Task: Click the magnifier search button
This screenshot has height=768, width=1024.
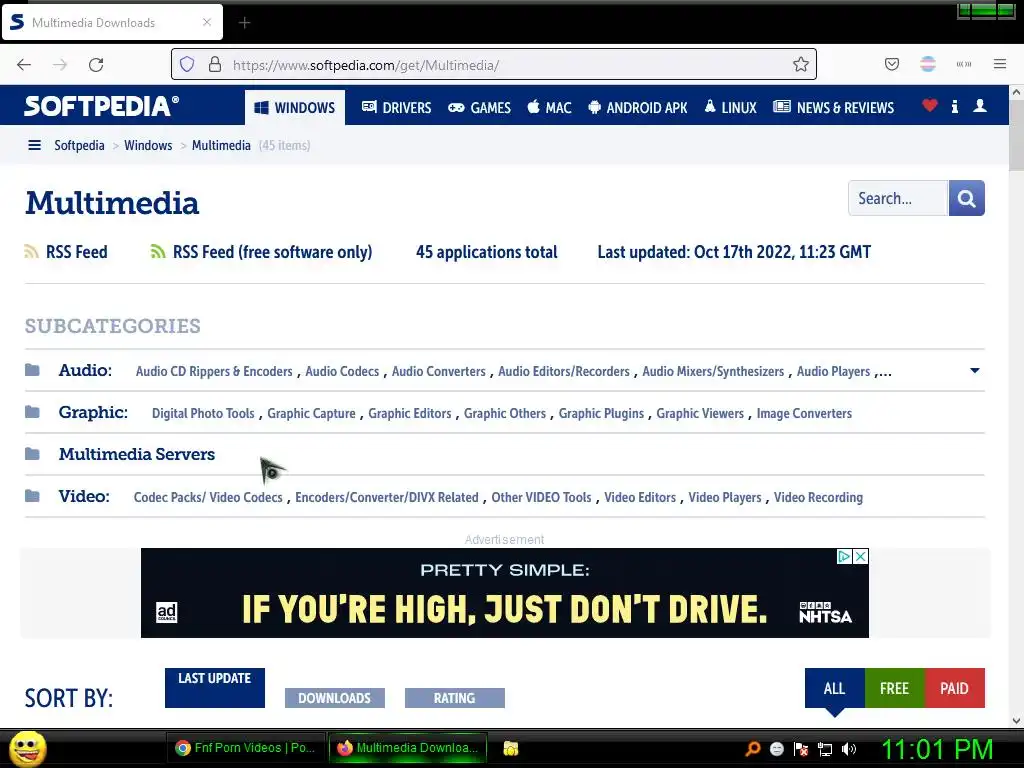Action: tap(967, 198)
